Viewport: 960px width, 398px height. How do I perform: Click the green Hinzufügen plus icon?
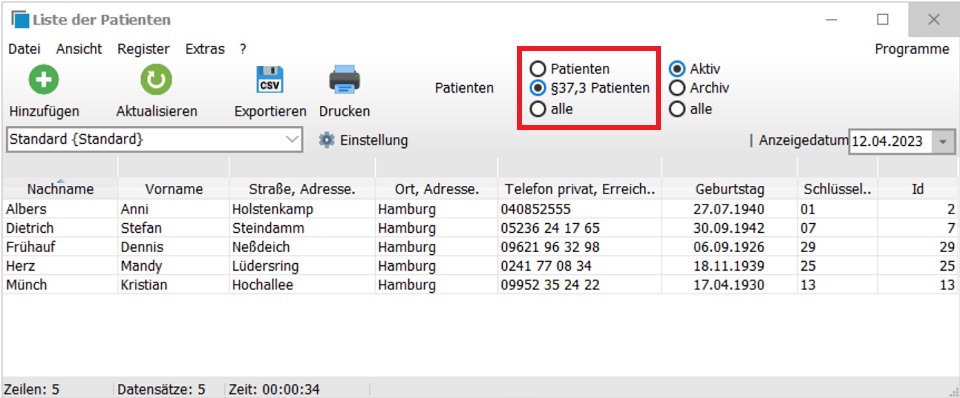(43, 80)
